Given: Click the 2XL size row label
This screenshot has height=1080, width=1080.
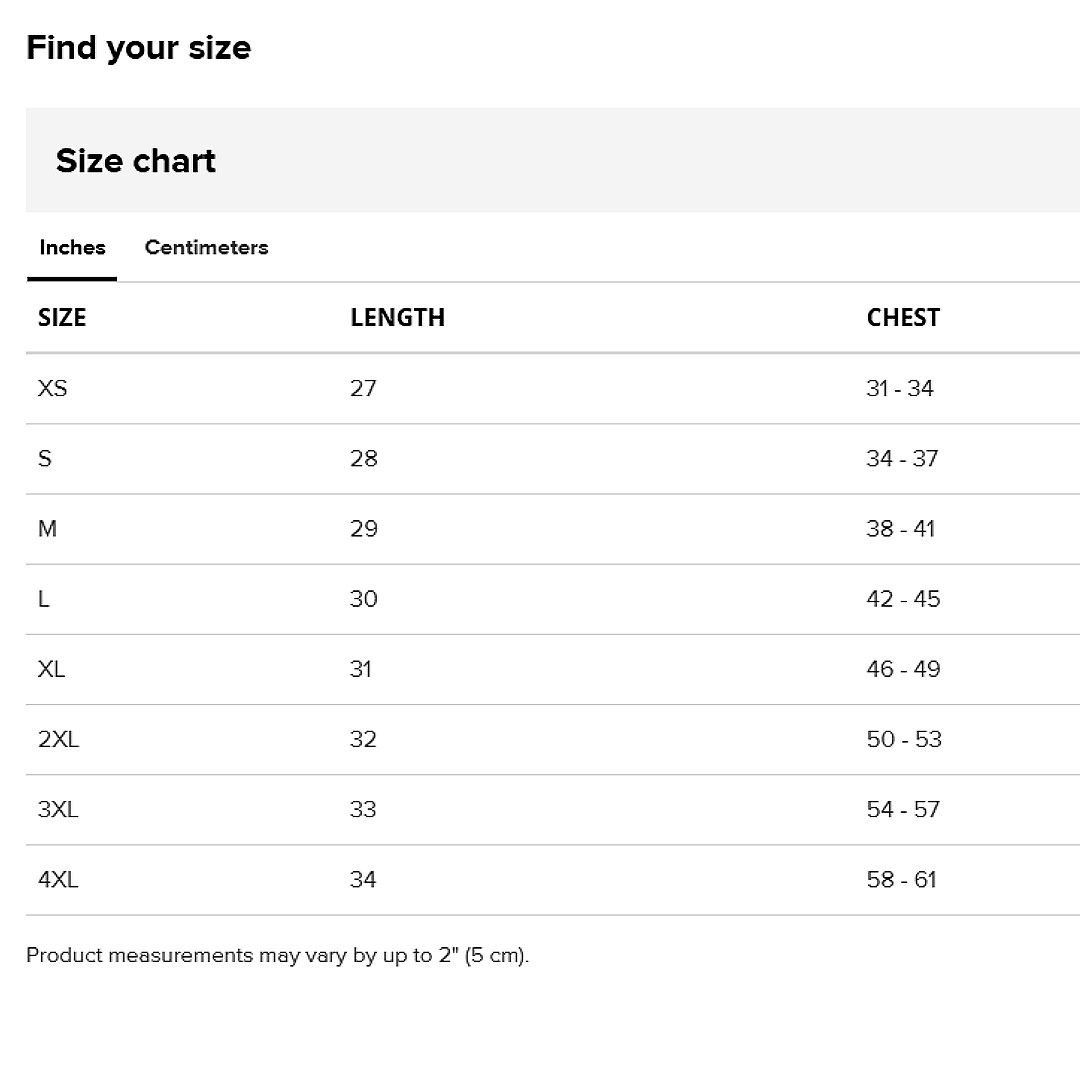Looking at the screenshot, I should click(x=58, y=740).
